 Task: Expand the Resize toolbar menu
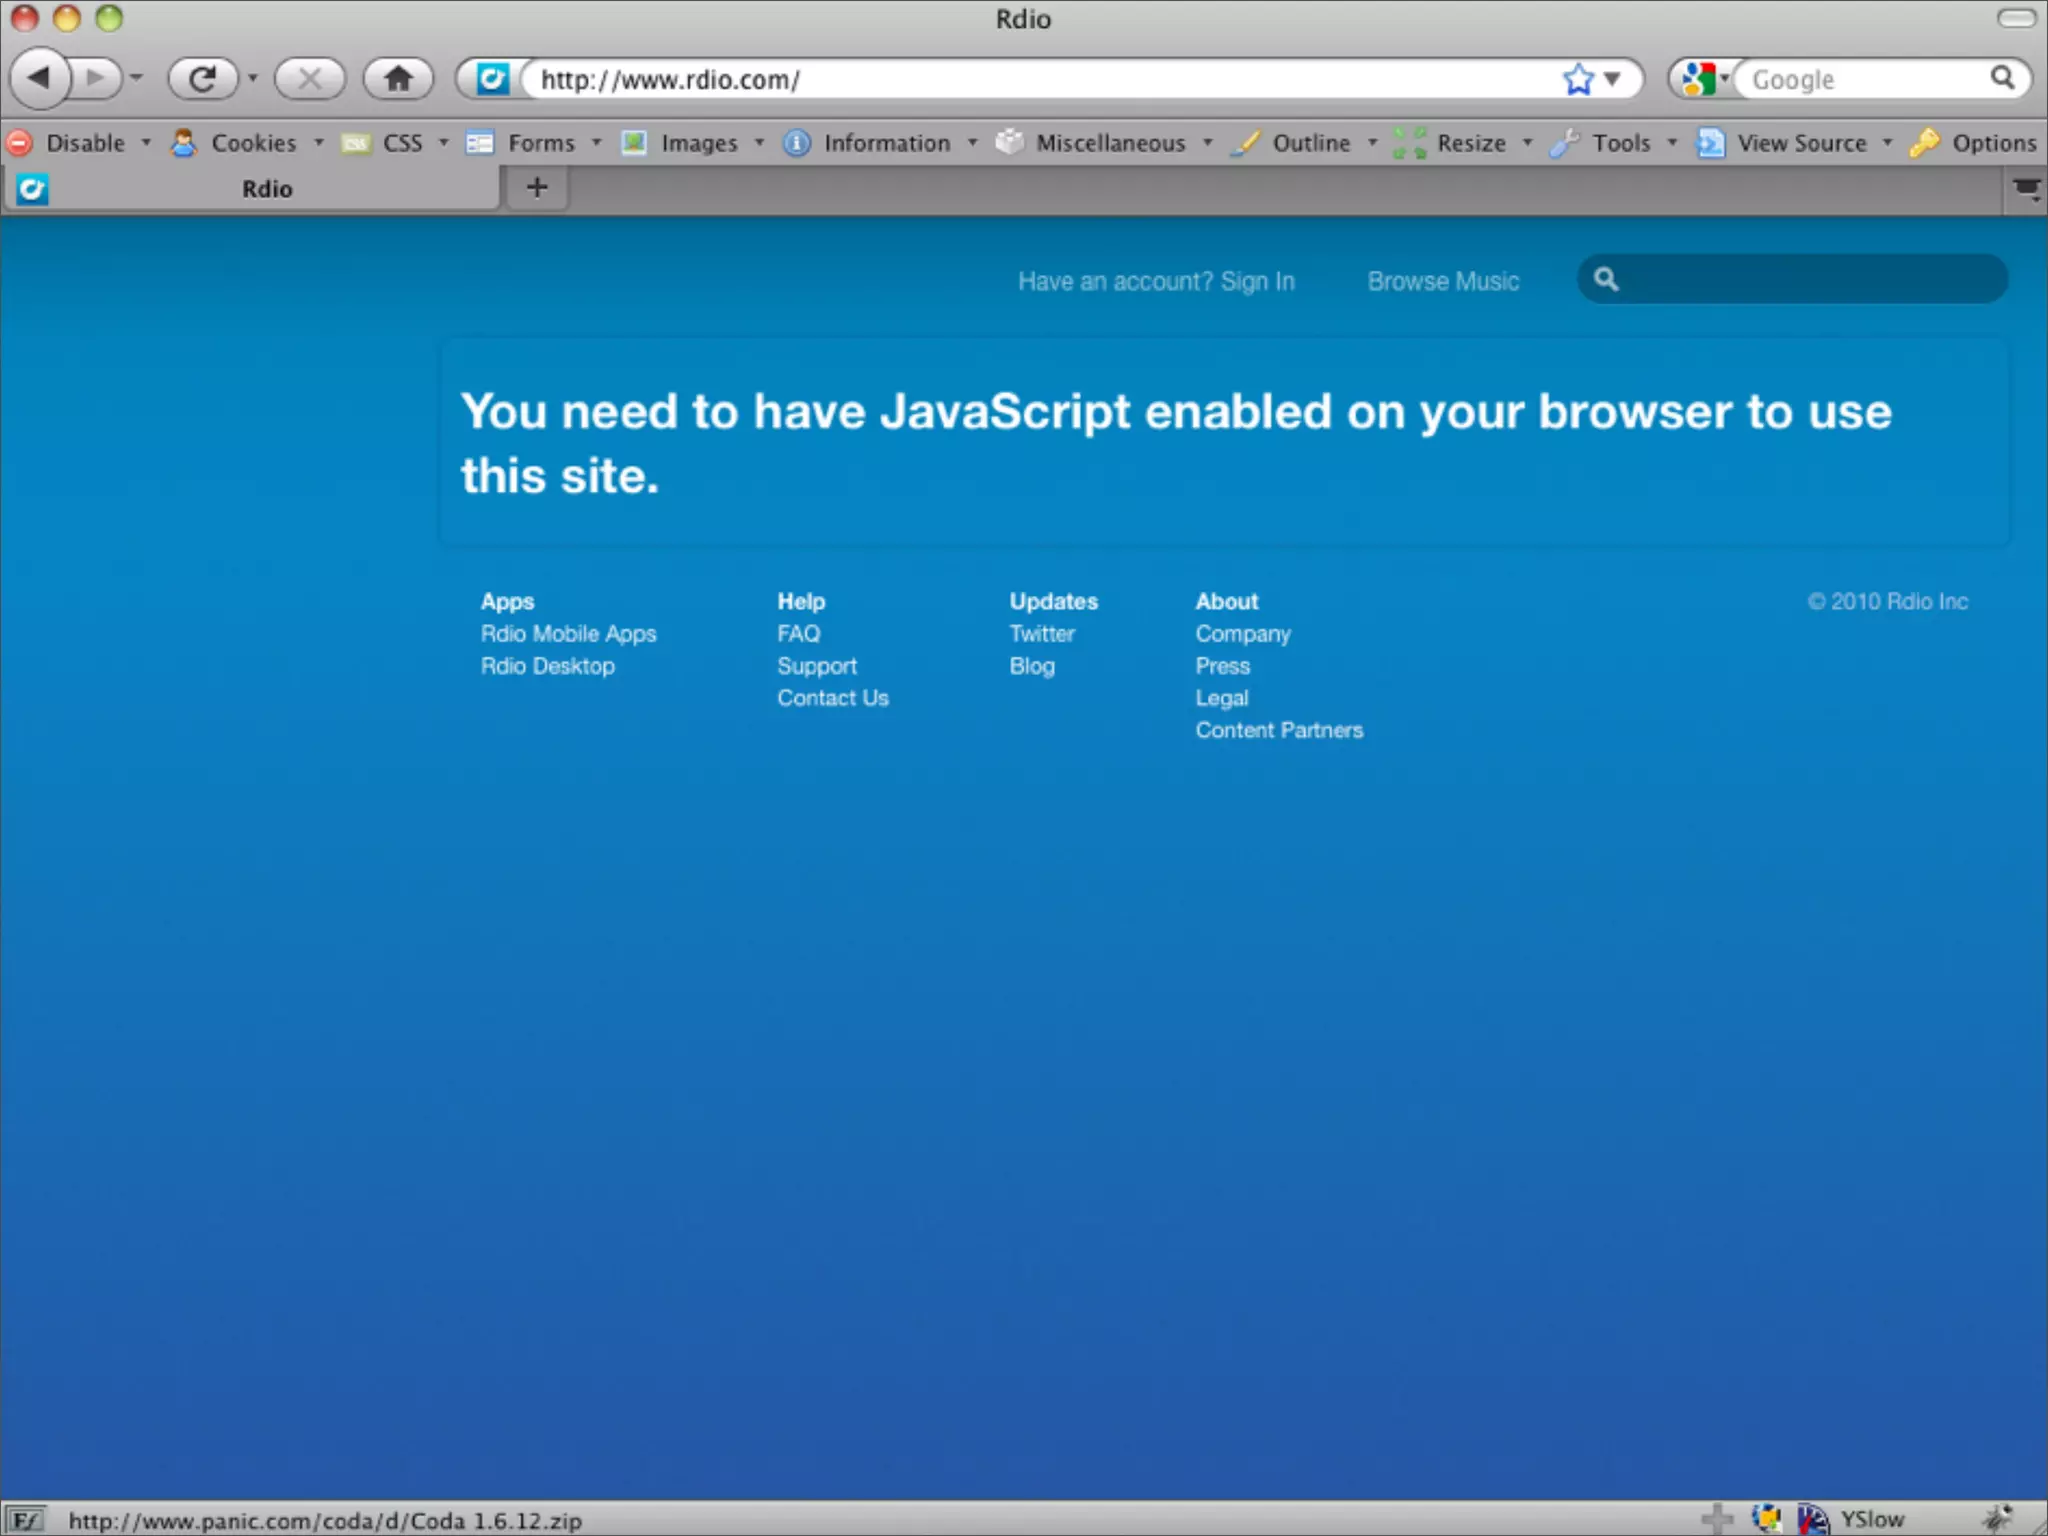1470,143
